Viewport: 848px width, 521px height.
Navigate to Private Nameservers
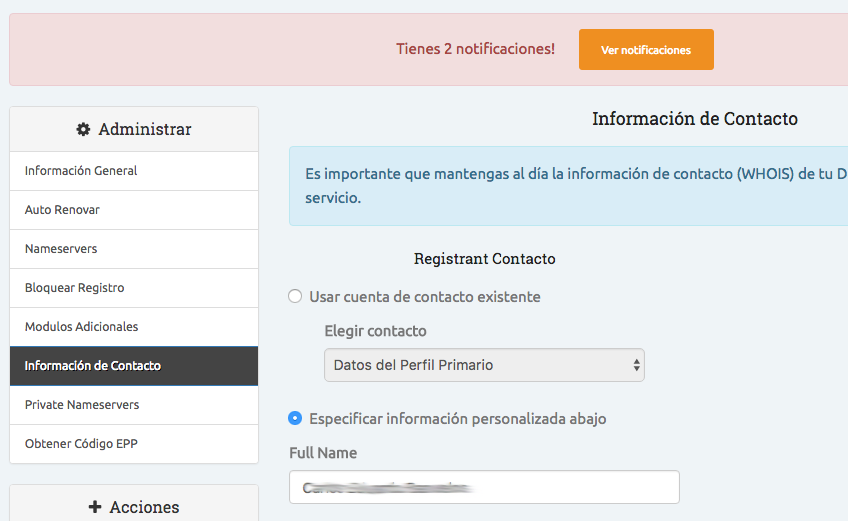pos(82,405)
